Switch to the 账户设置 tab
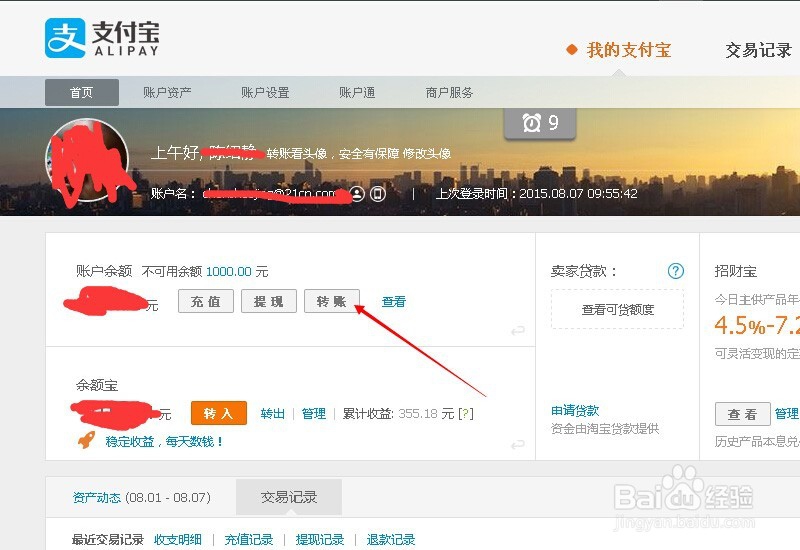800x550 pixels. [265, 92]
